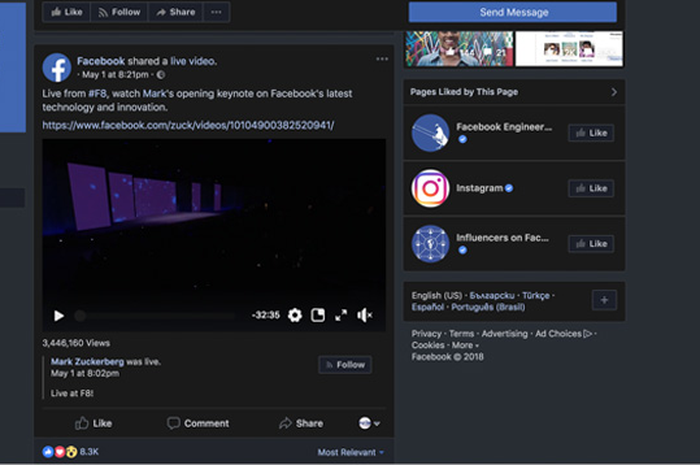This screenshot has width=700, height=465.
Task: Add another language with plus button
Action: click(604, 300)
